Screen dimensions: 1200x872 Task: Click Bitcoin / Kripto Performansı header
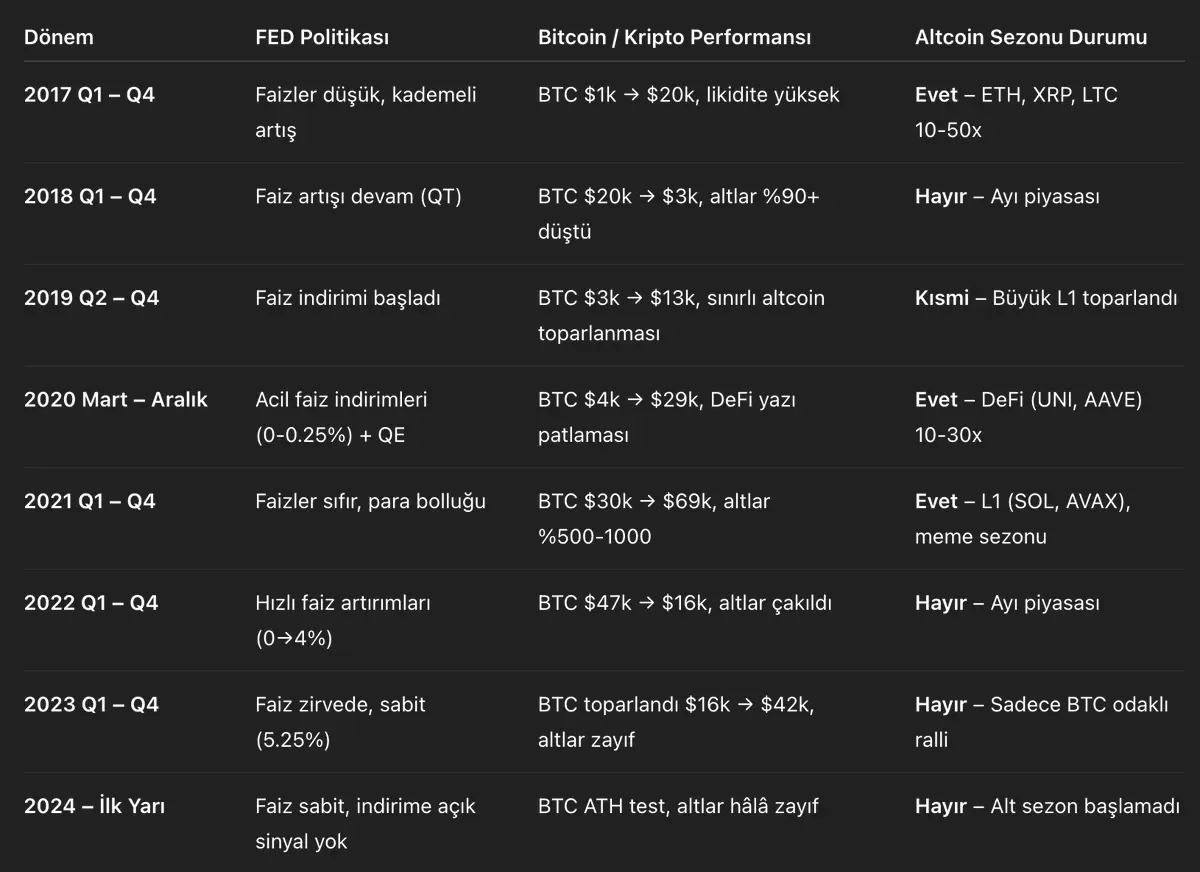(x=674, y=37)
